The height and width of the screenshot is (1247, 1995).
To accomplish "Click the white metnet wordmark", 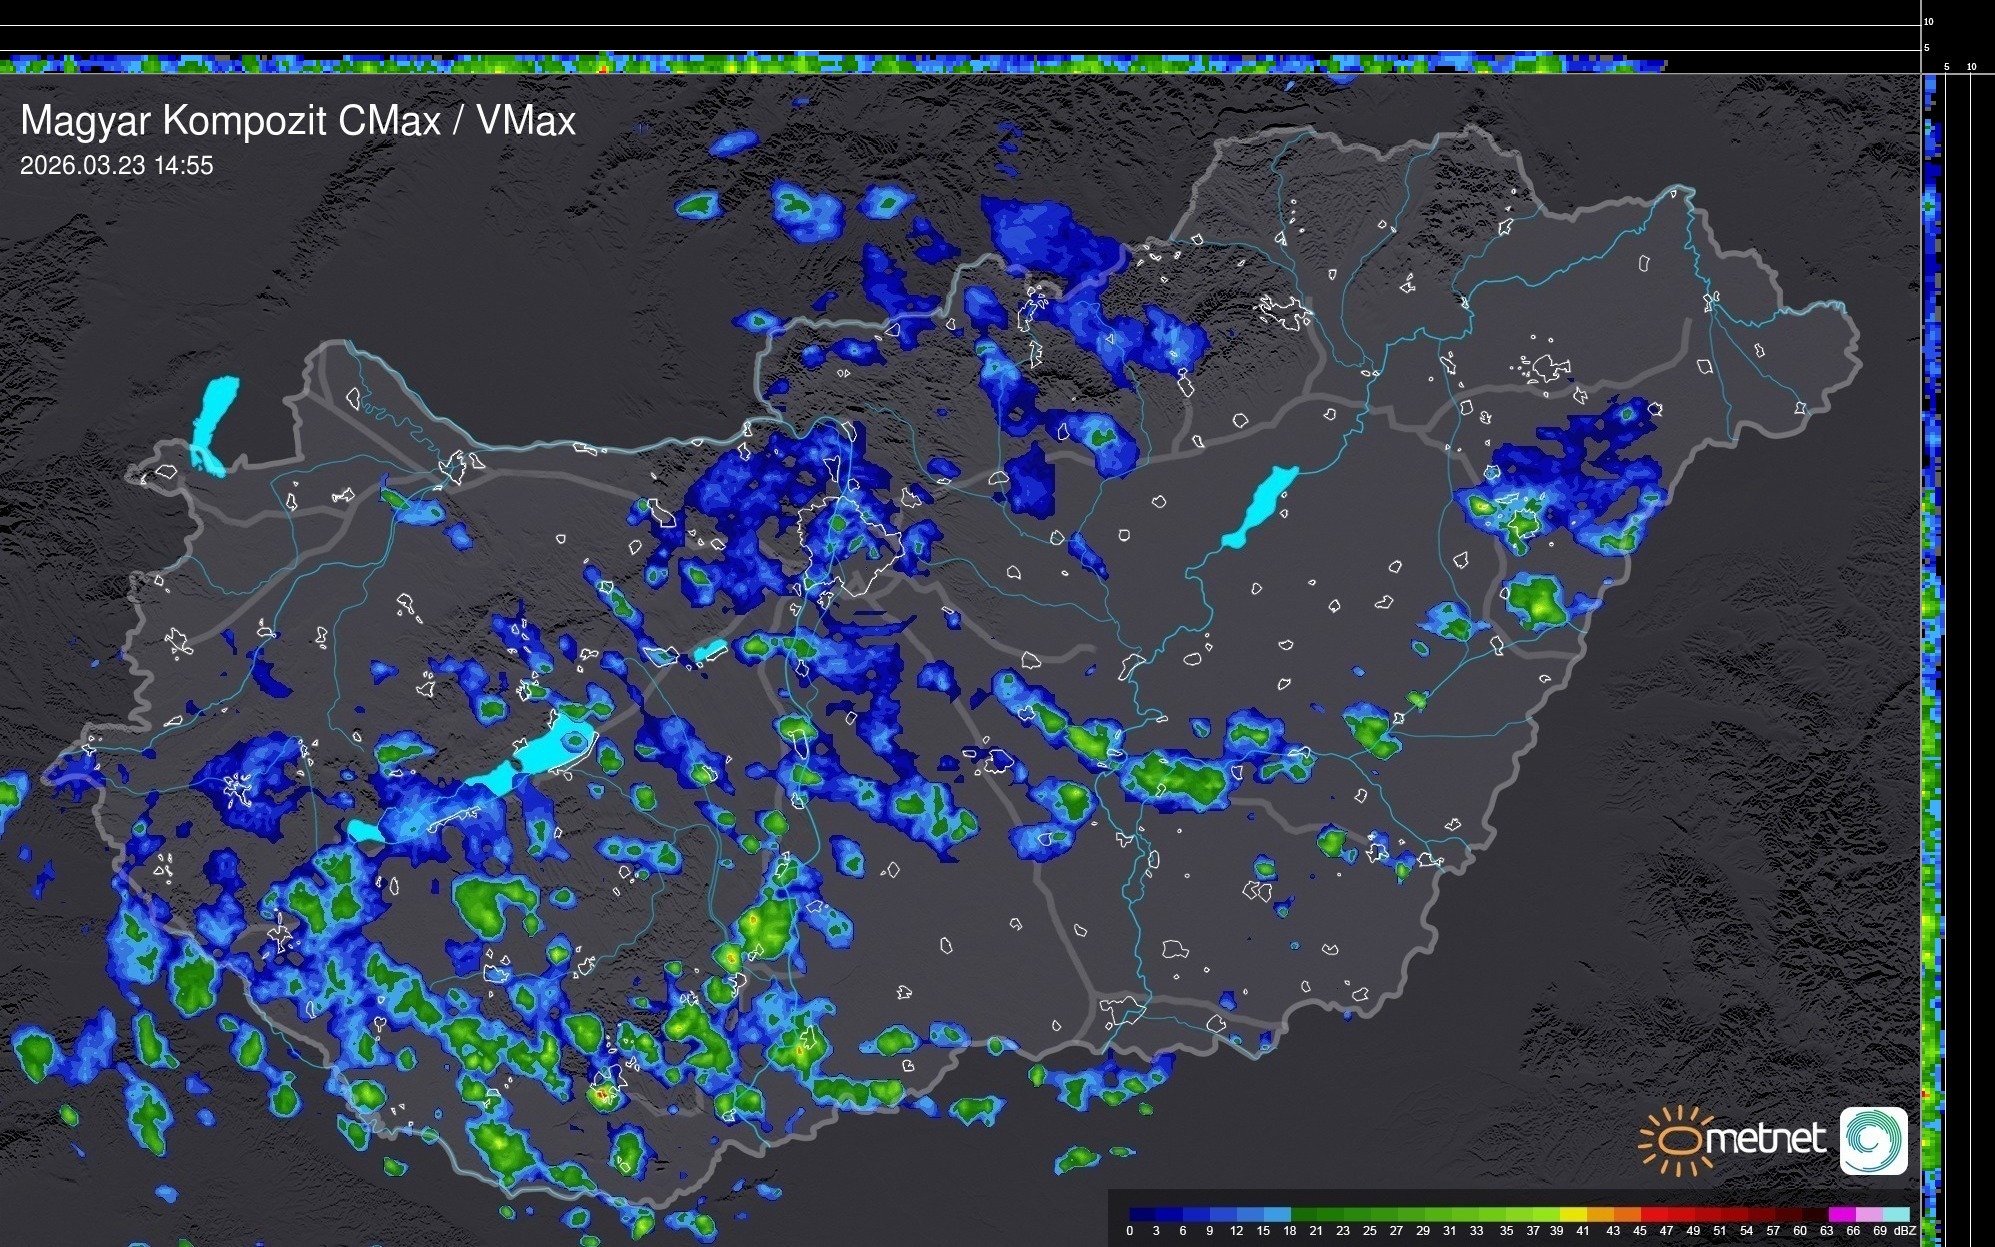I will tap(1764, 1140).
